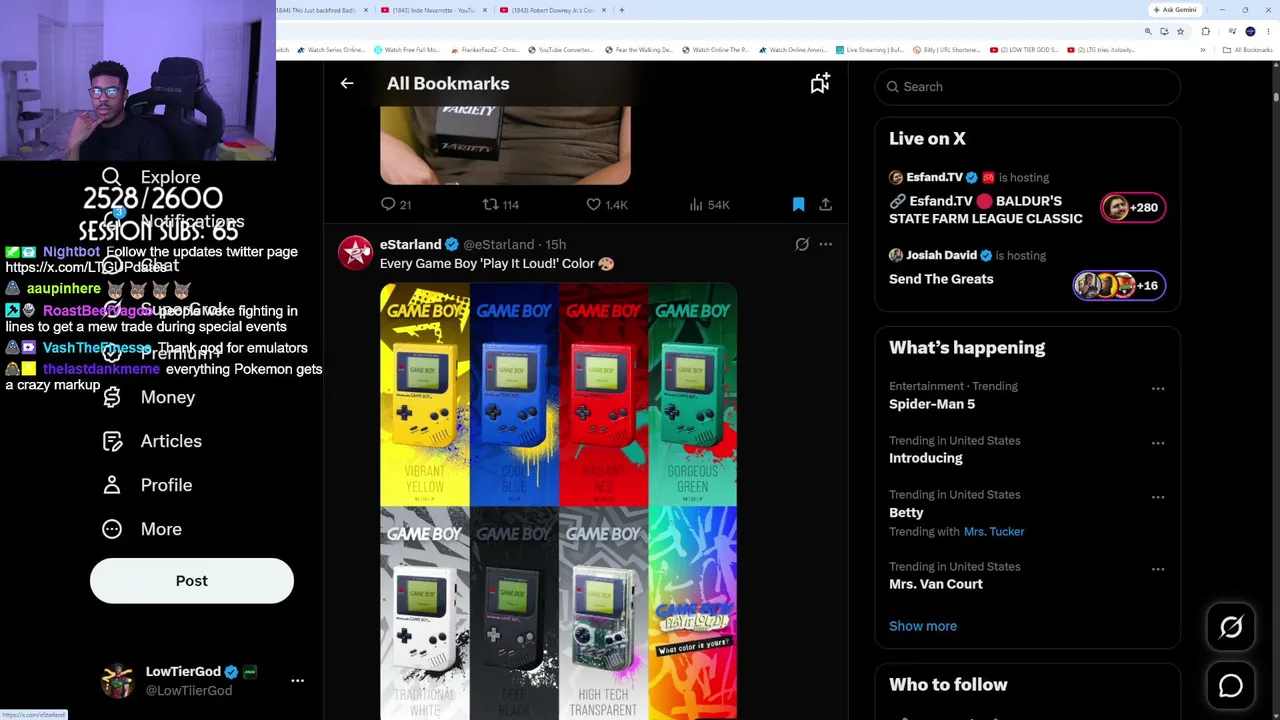Image resolution: width=1280 pixels, height=720 pixels.
Task: Switch to This Just backfired Badly tab
Action: [x=323, y=10]
